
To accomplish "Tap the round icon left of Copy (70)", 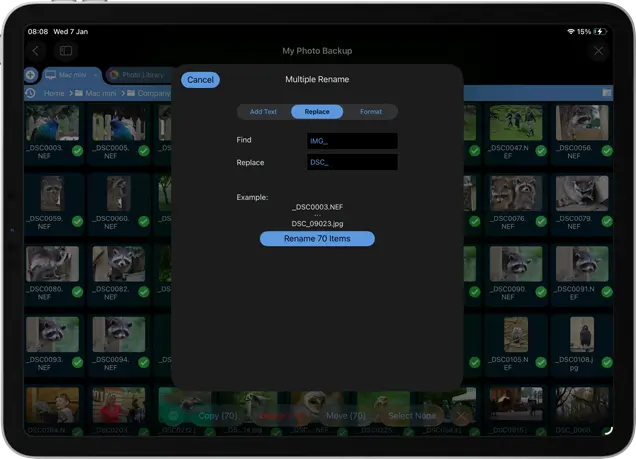I will point(173,415).
